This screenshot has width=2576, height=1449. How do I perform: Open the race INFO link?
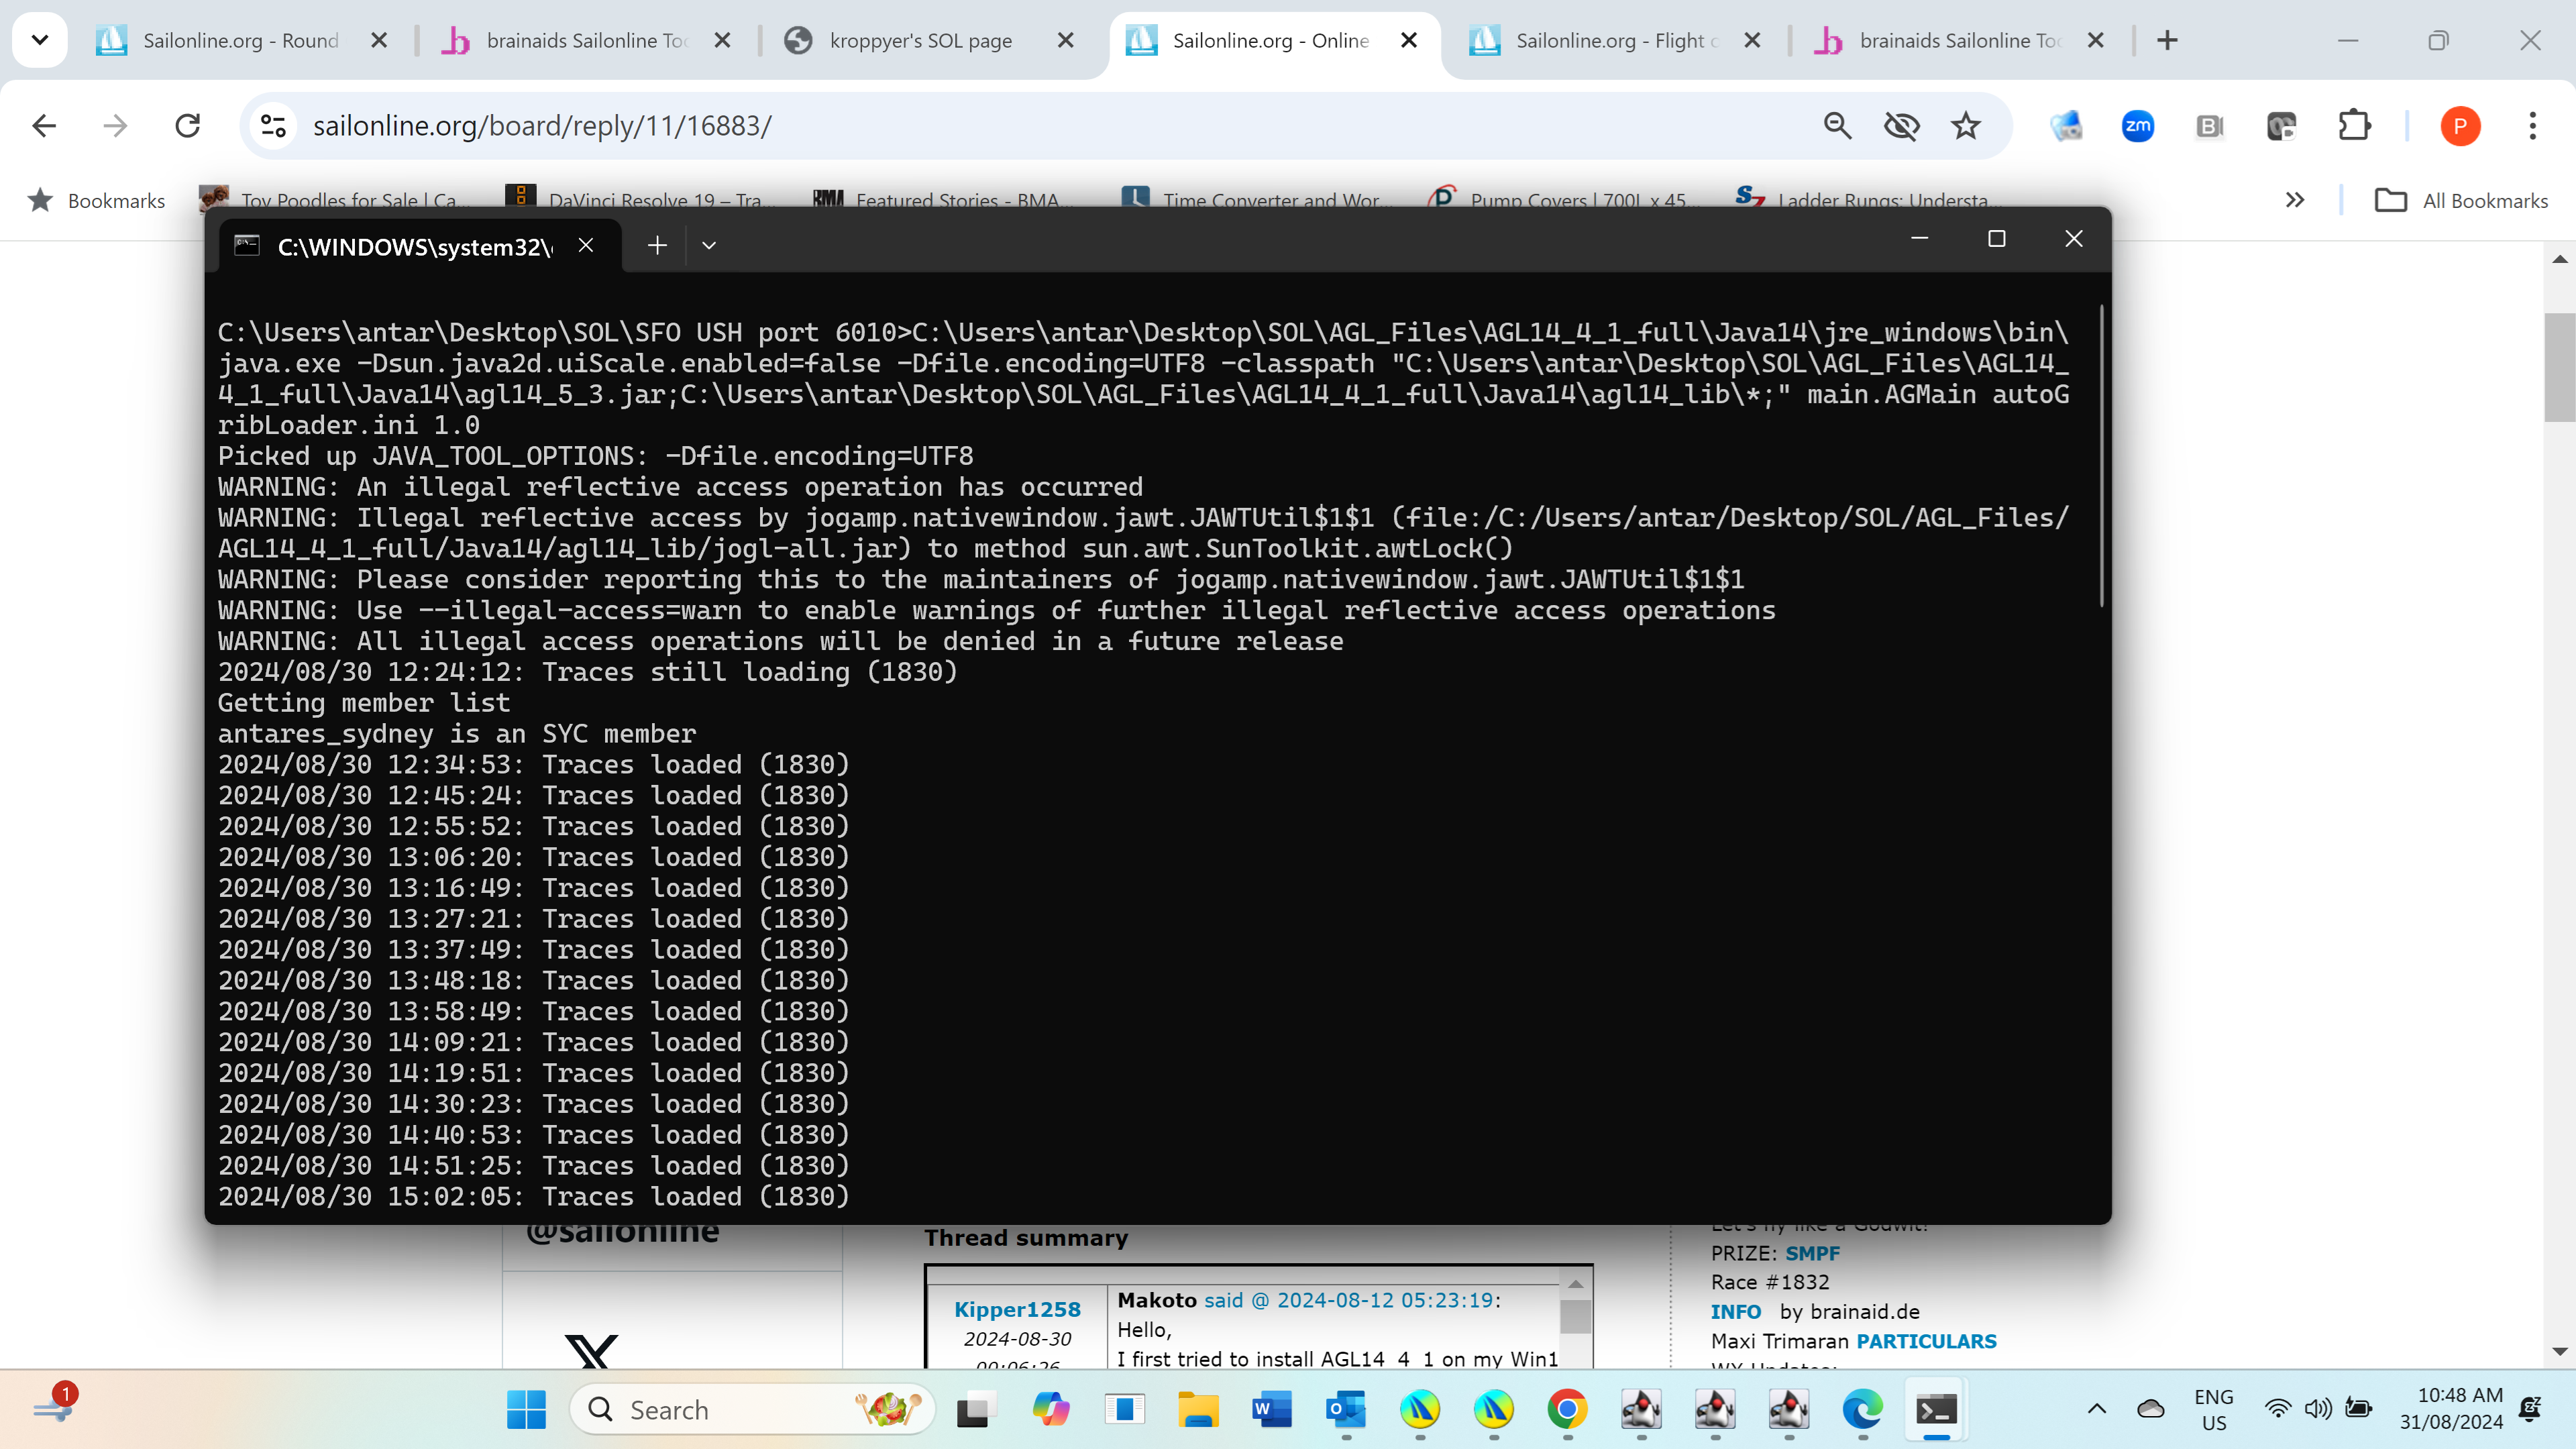[x=1735, y=1311]
